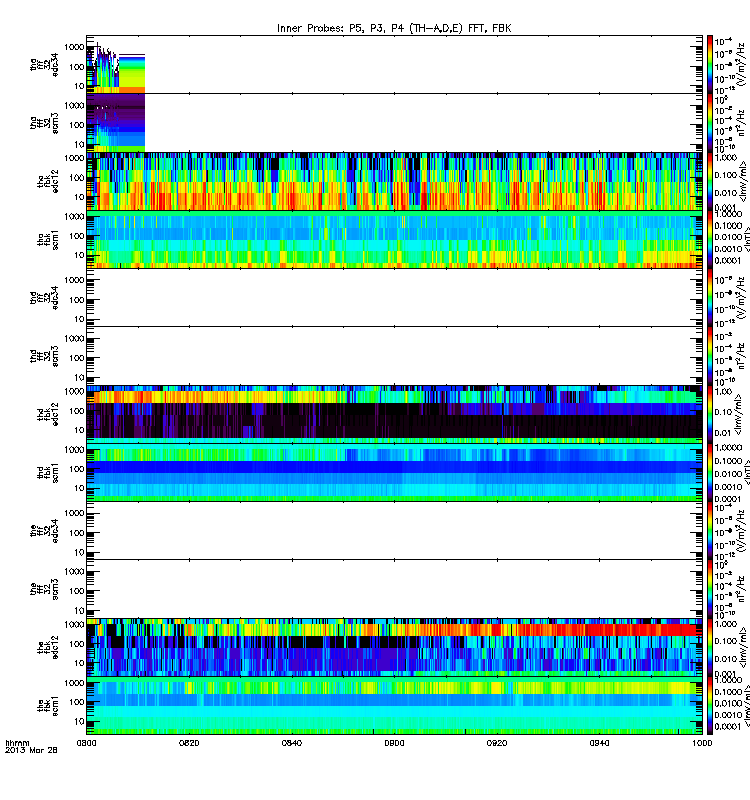Click the nT²/Hz unit label of the fff scm3
The height and width of the screenshot is (800, 750).
pyautogui.click(x=742, y=589)
